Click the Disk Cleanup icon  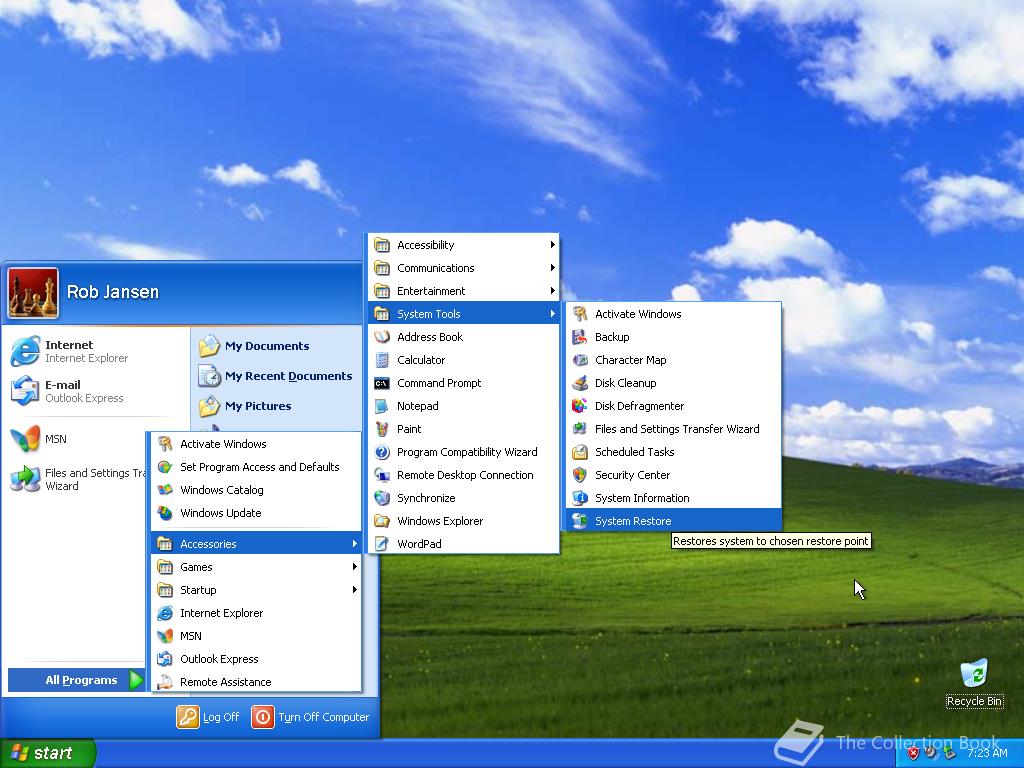[579, 383]
